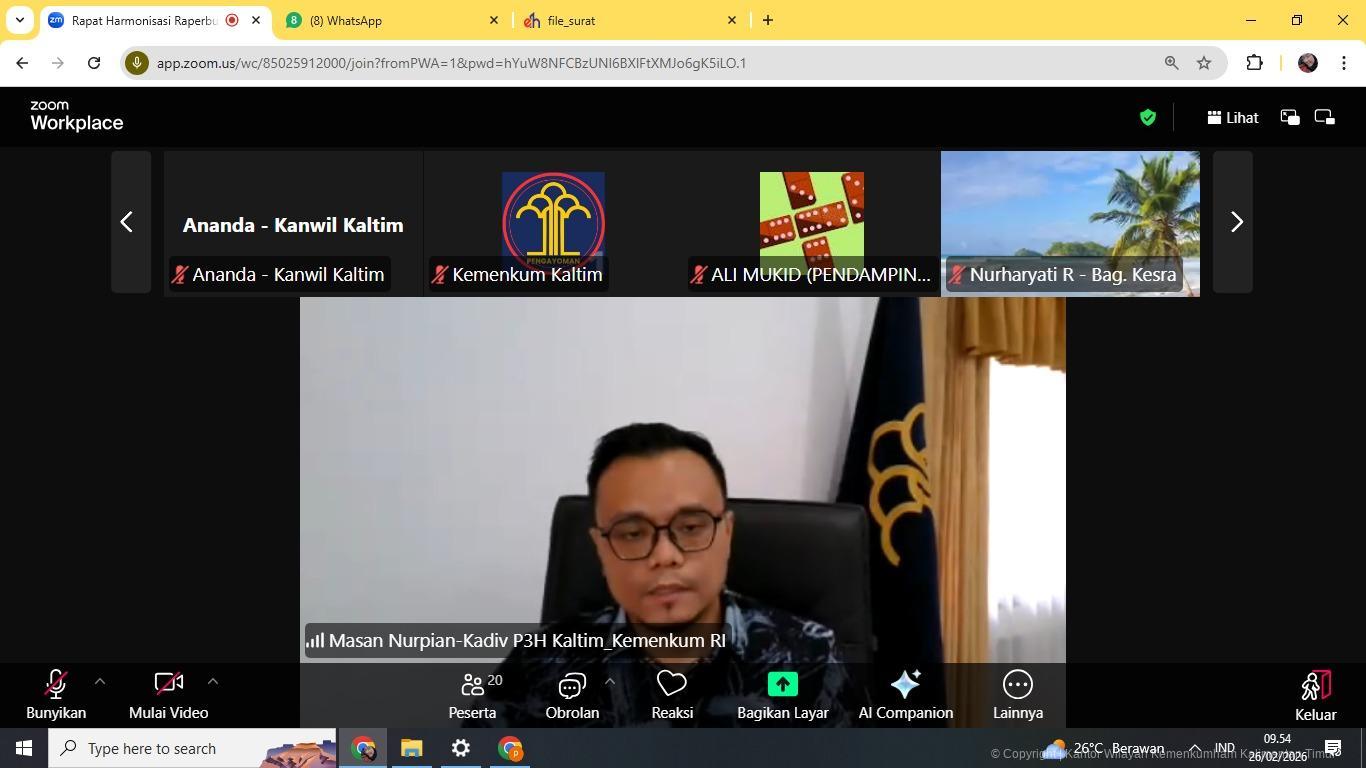This screenshot has height=768, width=1366.
Task: Open video settings chevron next to Mulai Video
Action: pos(213,681)
